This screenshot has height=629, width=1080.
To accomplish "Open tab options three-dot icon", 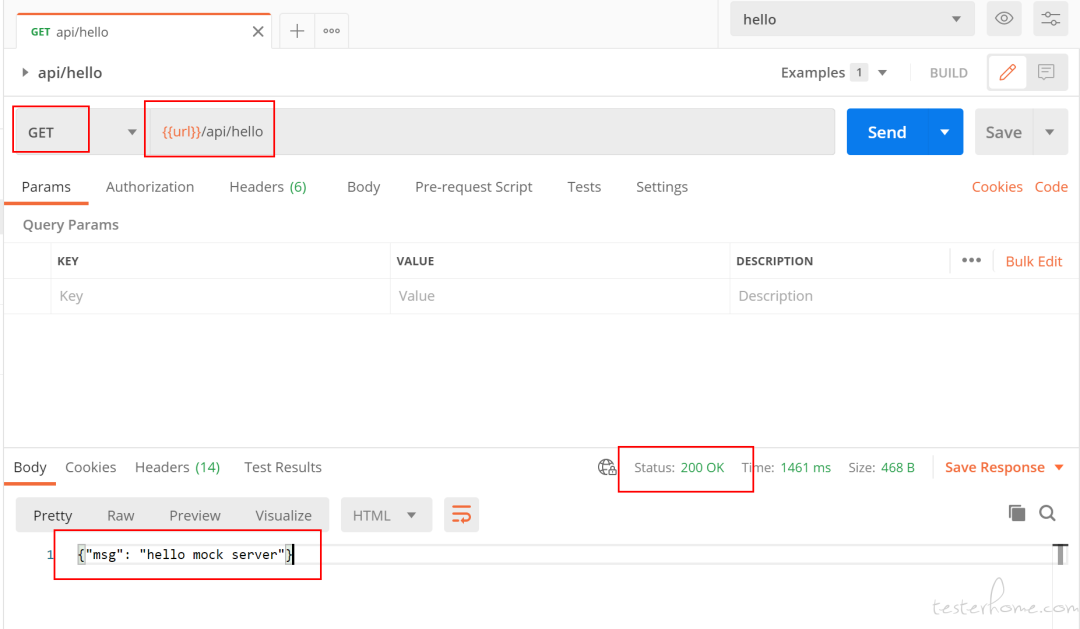I will click(331, 31).
